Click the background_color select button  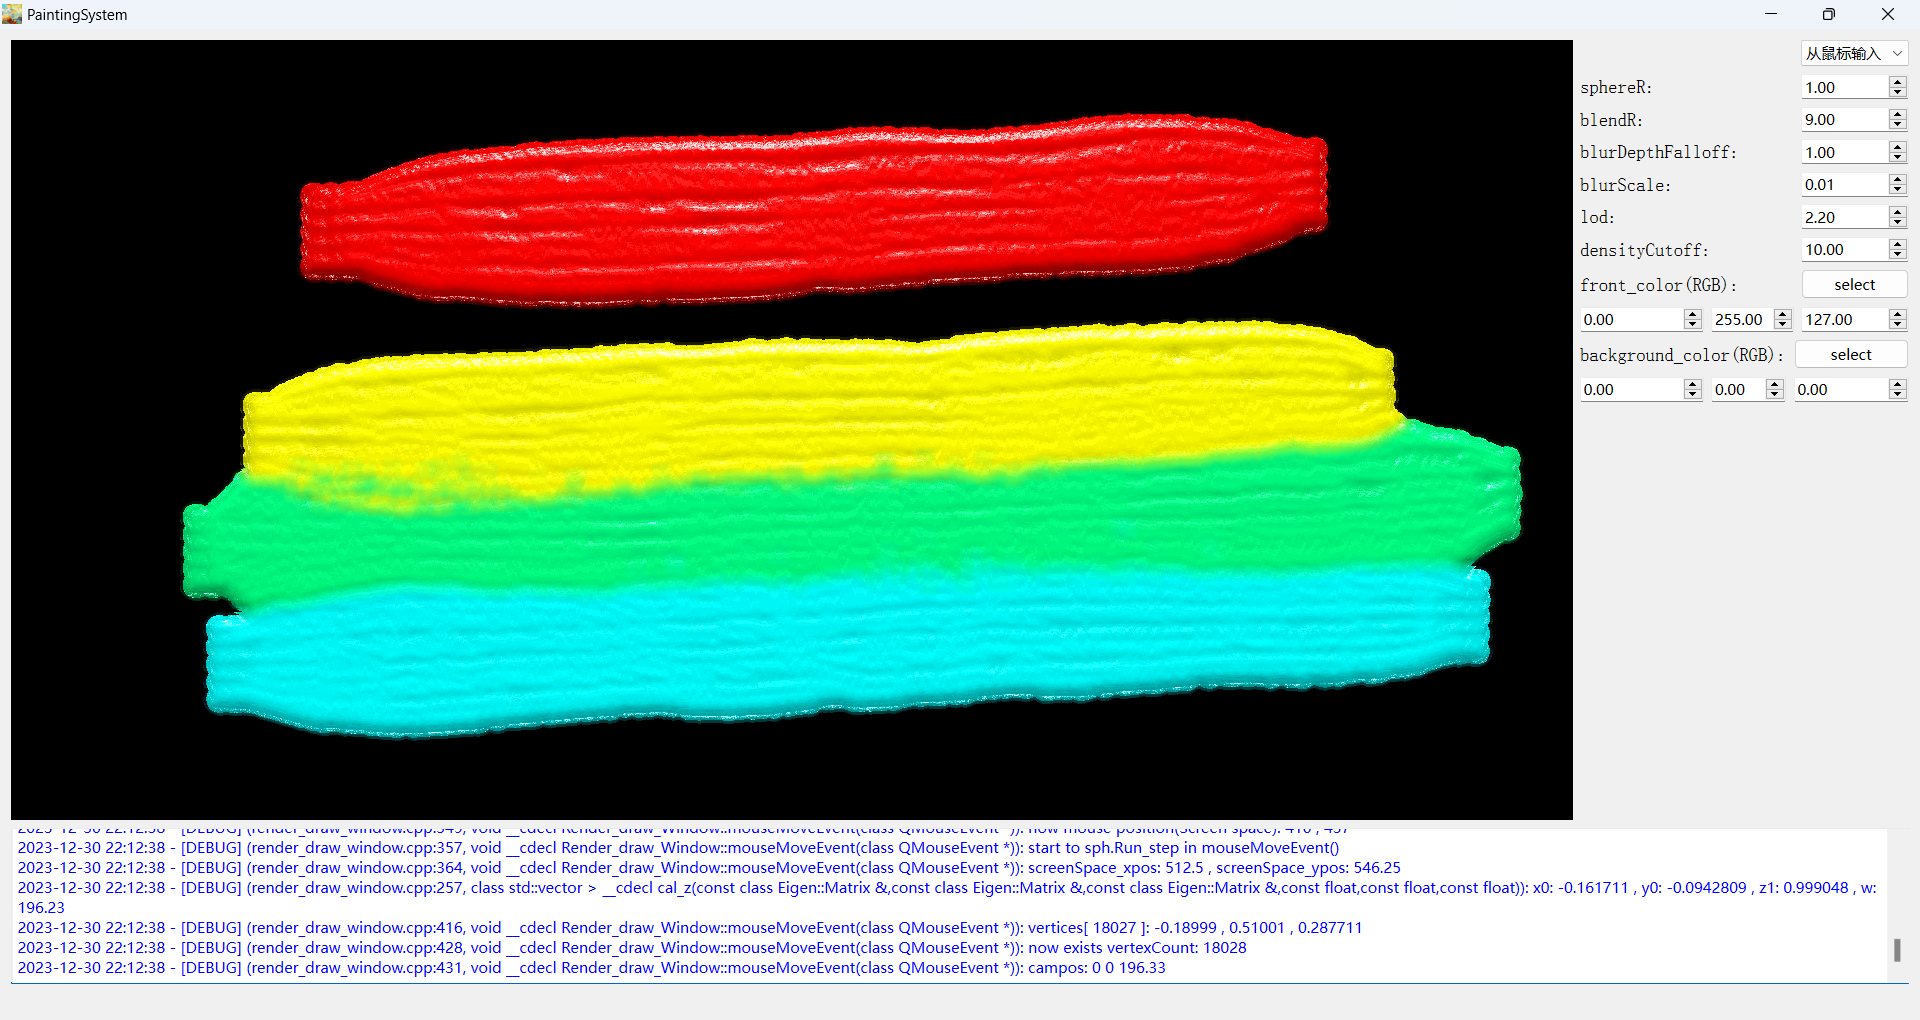point(1850,355)
